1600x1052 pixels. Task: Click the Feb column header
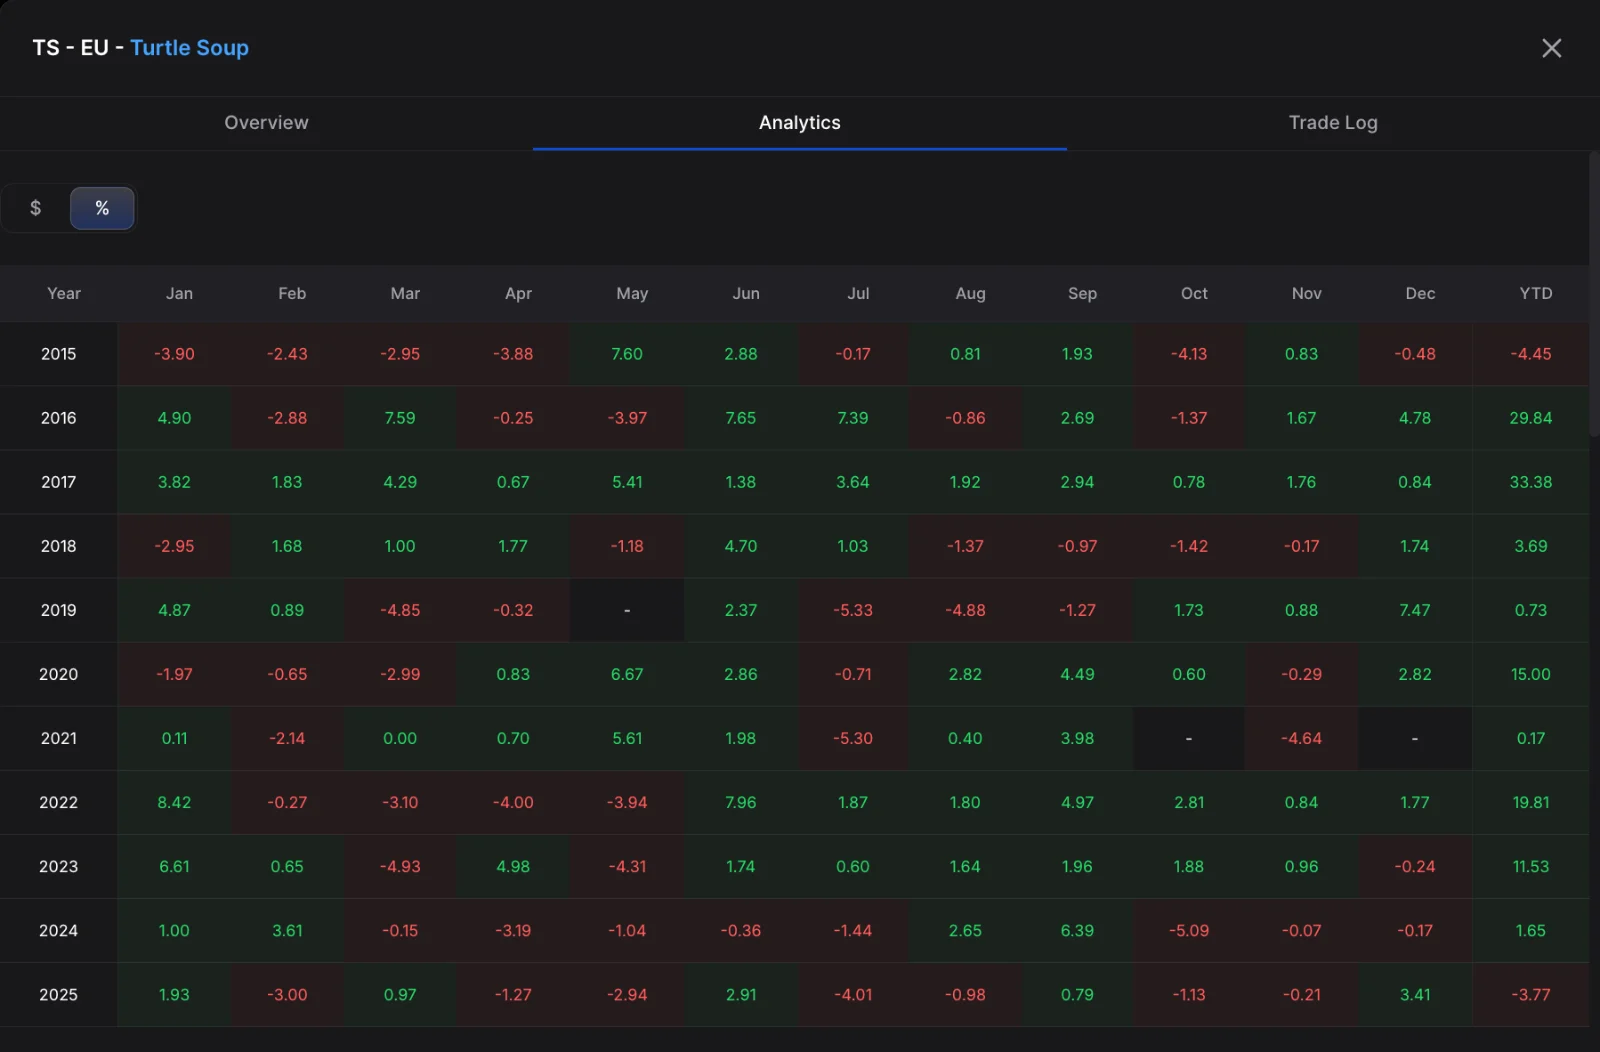(x=292, y=293)
